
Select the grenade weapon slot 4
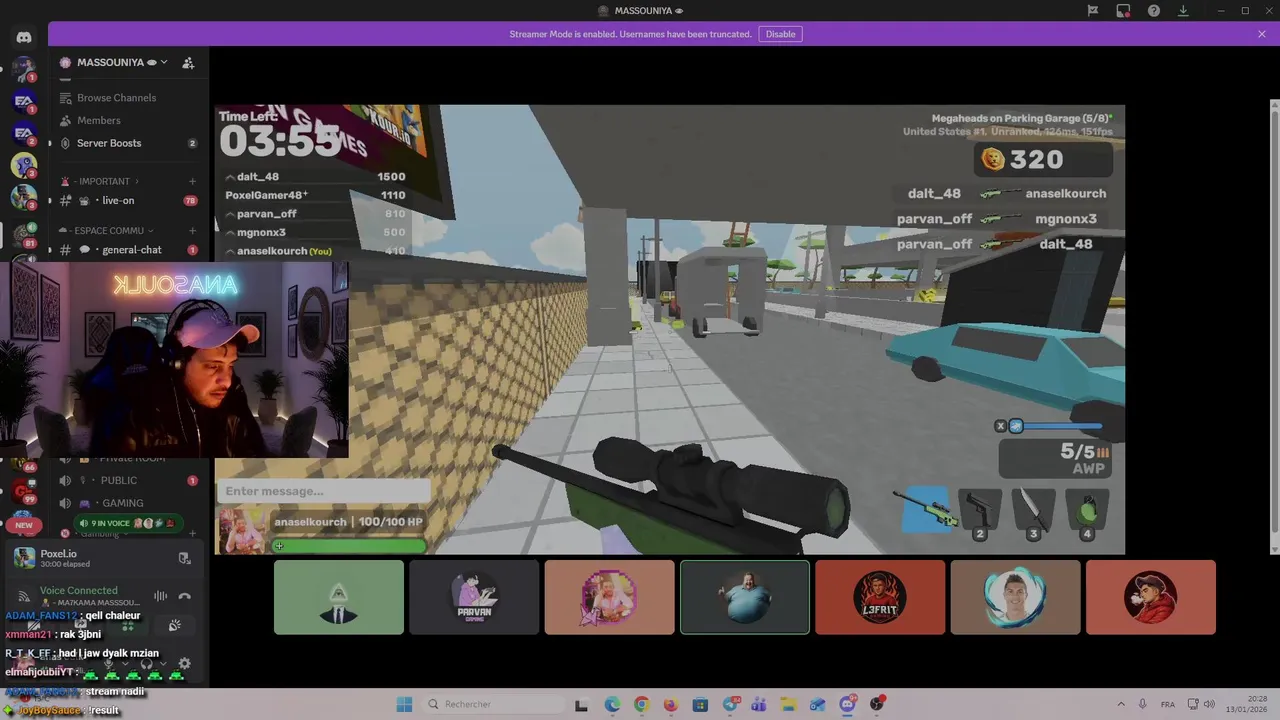[x=1087, y=513]
